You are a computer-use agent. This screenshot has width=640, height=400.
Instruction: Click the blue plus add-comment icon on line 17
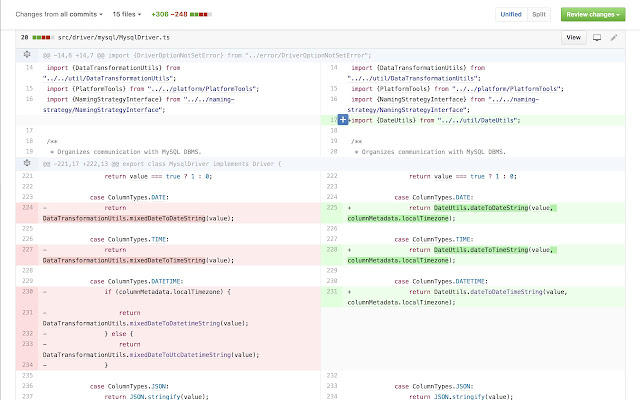click(x=343, y=120)
